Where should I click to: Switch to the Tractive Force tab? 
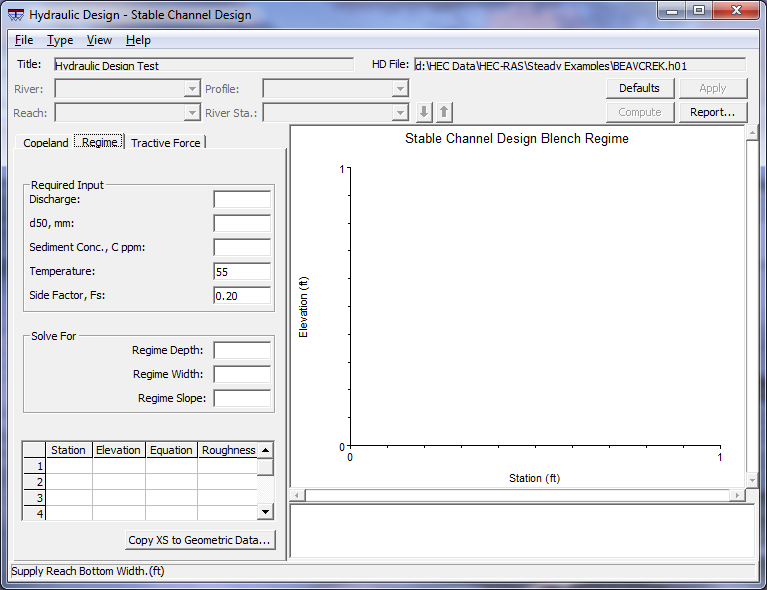click(166, 143)
